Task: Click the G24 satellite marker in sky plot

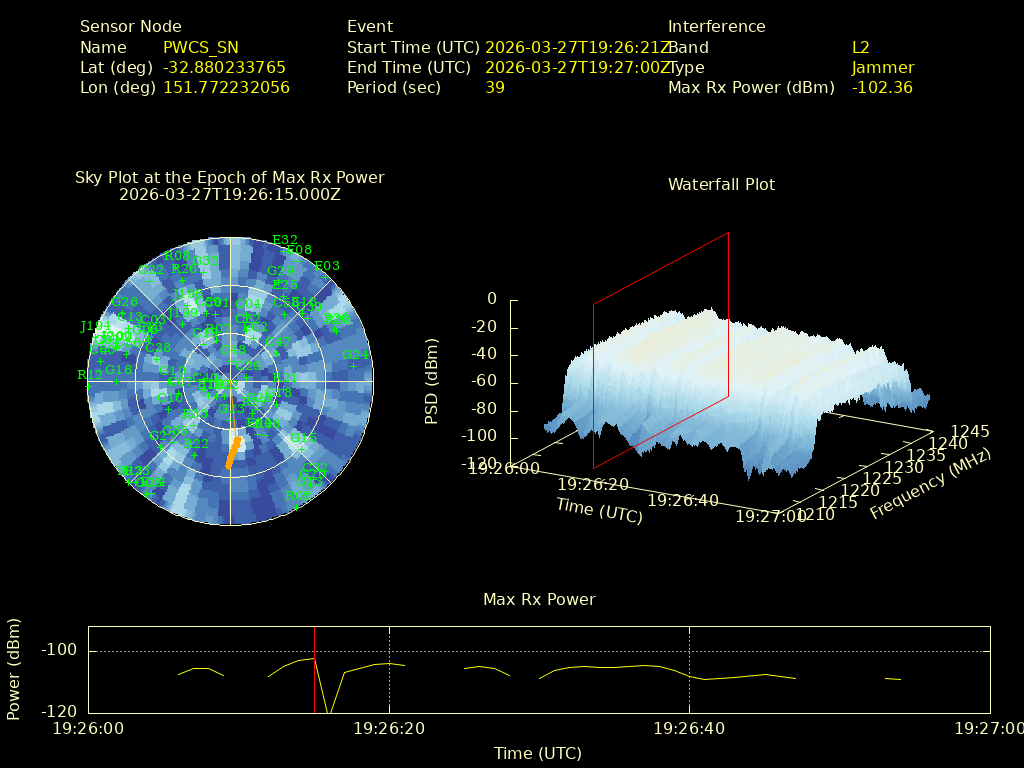Action: (353, 366)
